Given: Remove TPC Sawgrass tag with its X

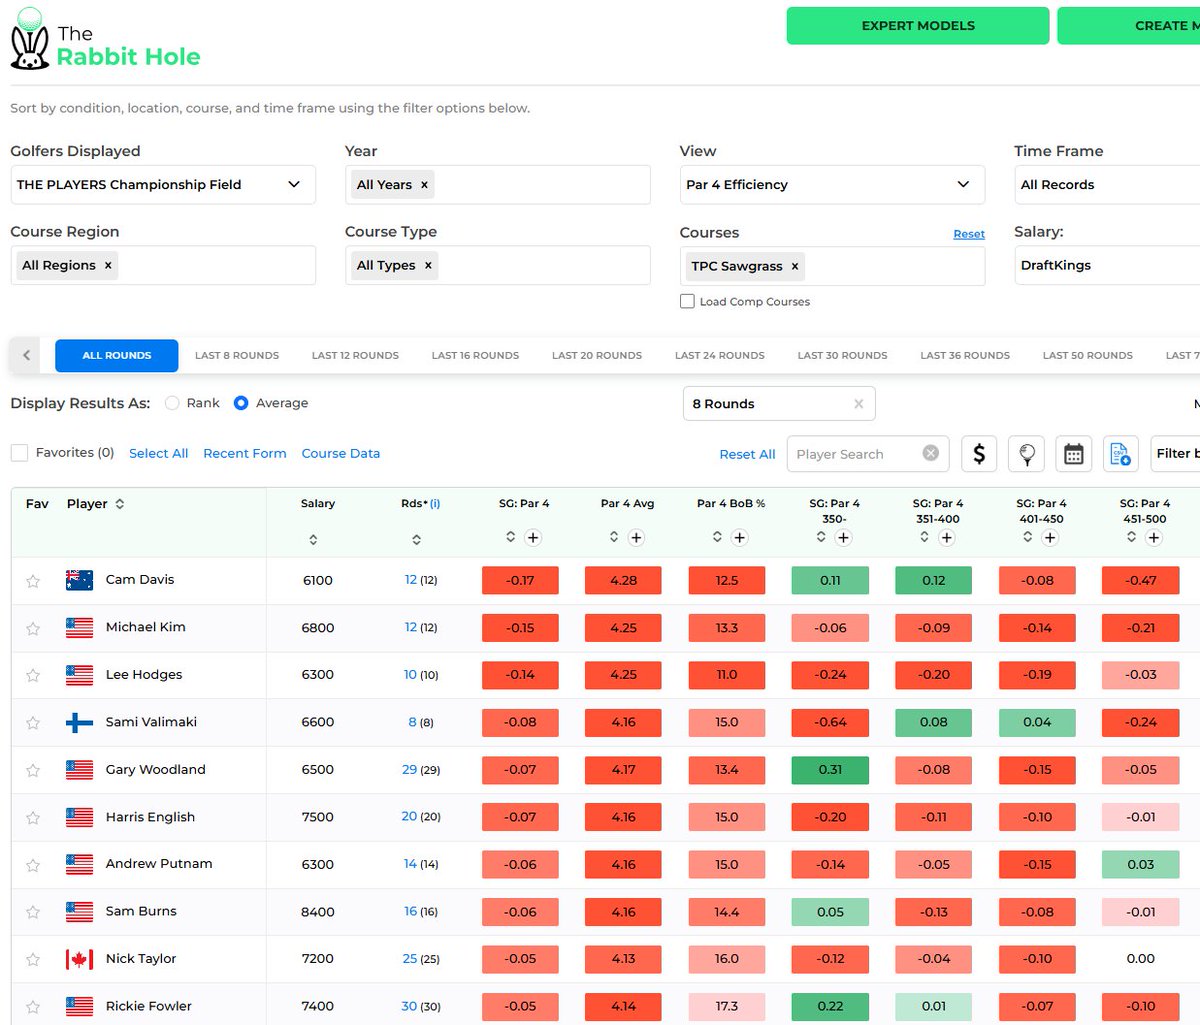Looking at the screenshot, I should coord(795,266).
